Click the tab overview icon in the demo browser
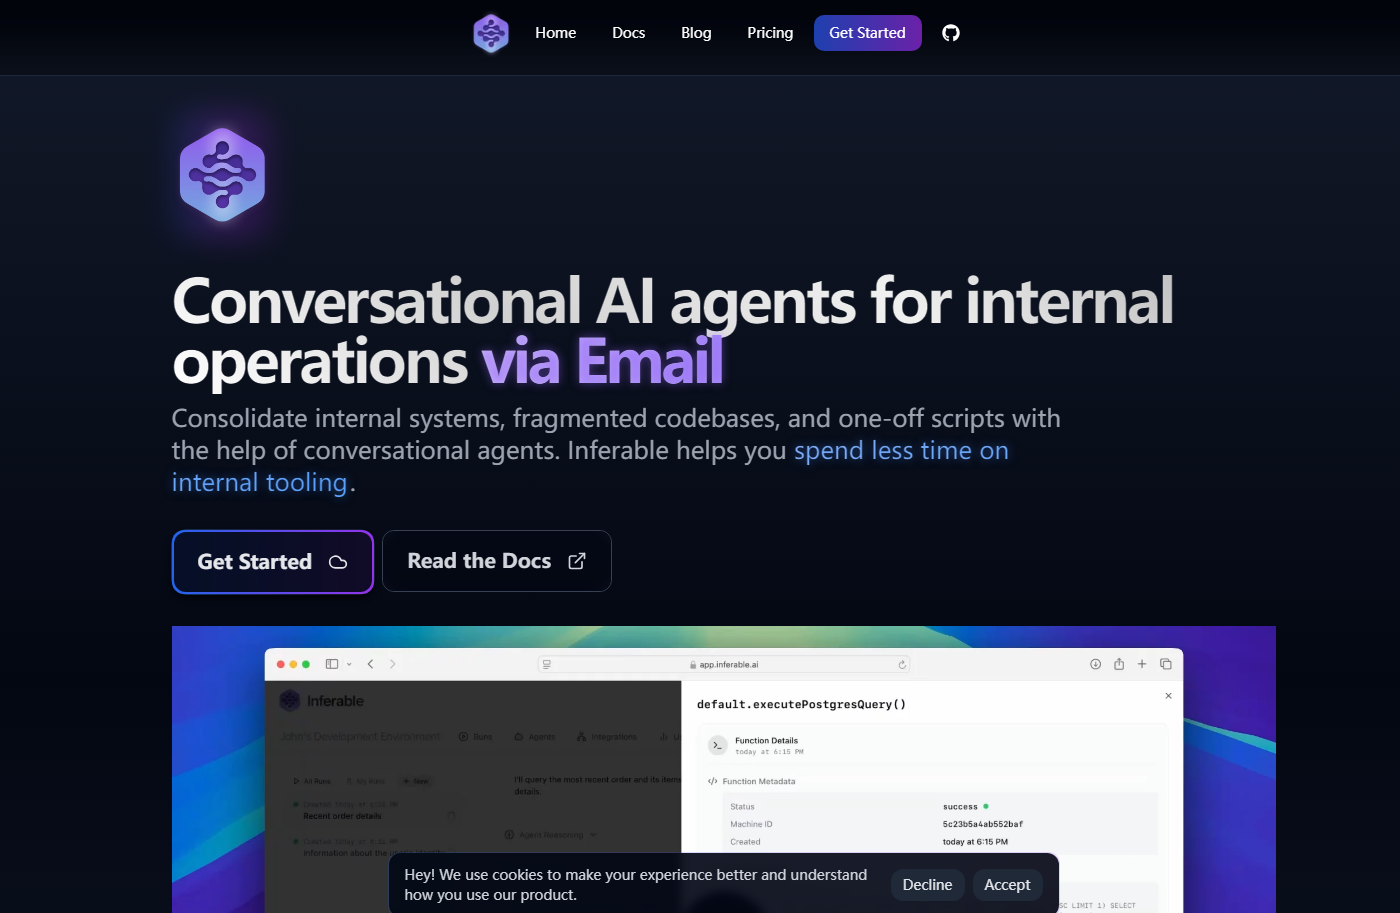This screenshot has height=913, width=1400. [x=1166, y=664]
